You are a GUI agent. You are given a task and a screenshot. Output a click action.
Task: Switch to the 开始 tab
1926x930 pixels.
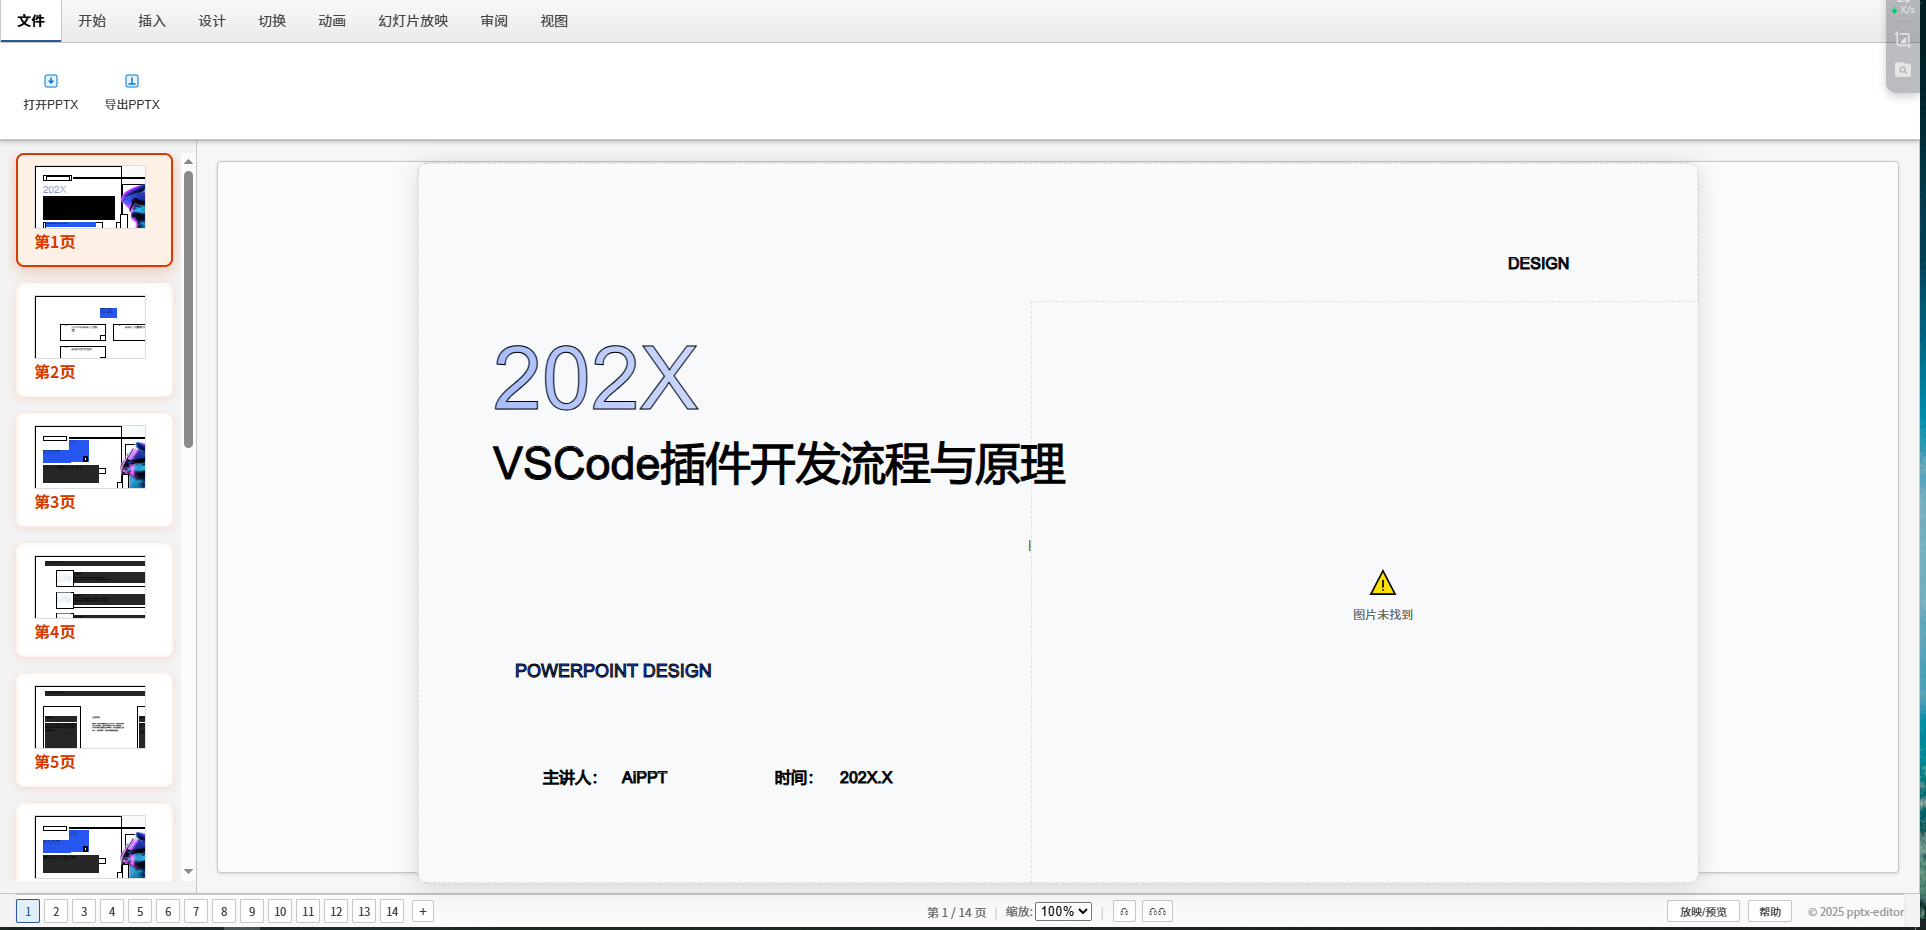tap(92, 21)
